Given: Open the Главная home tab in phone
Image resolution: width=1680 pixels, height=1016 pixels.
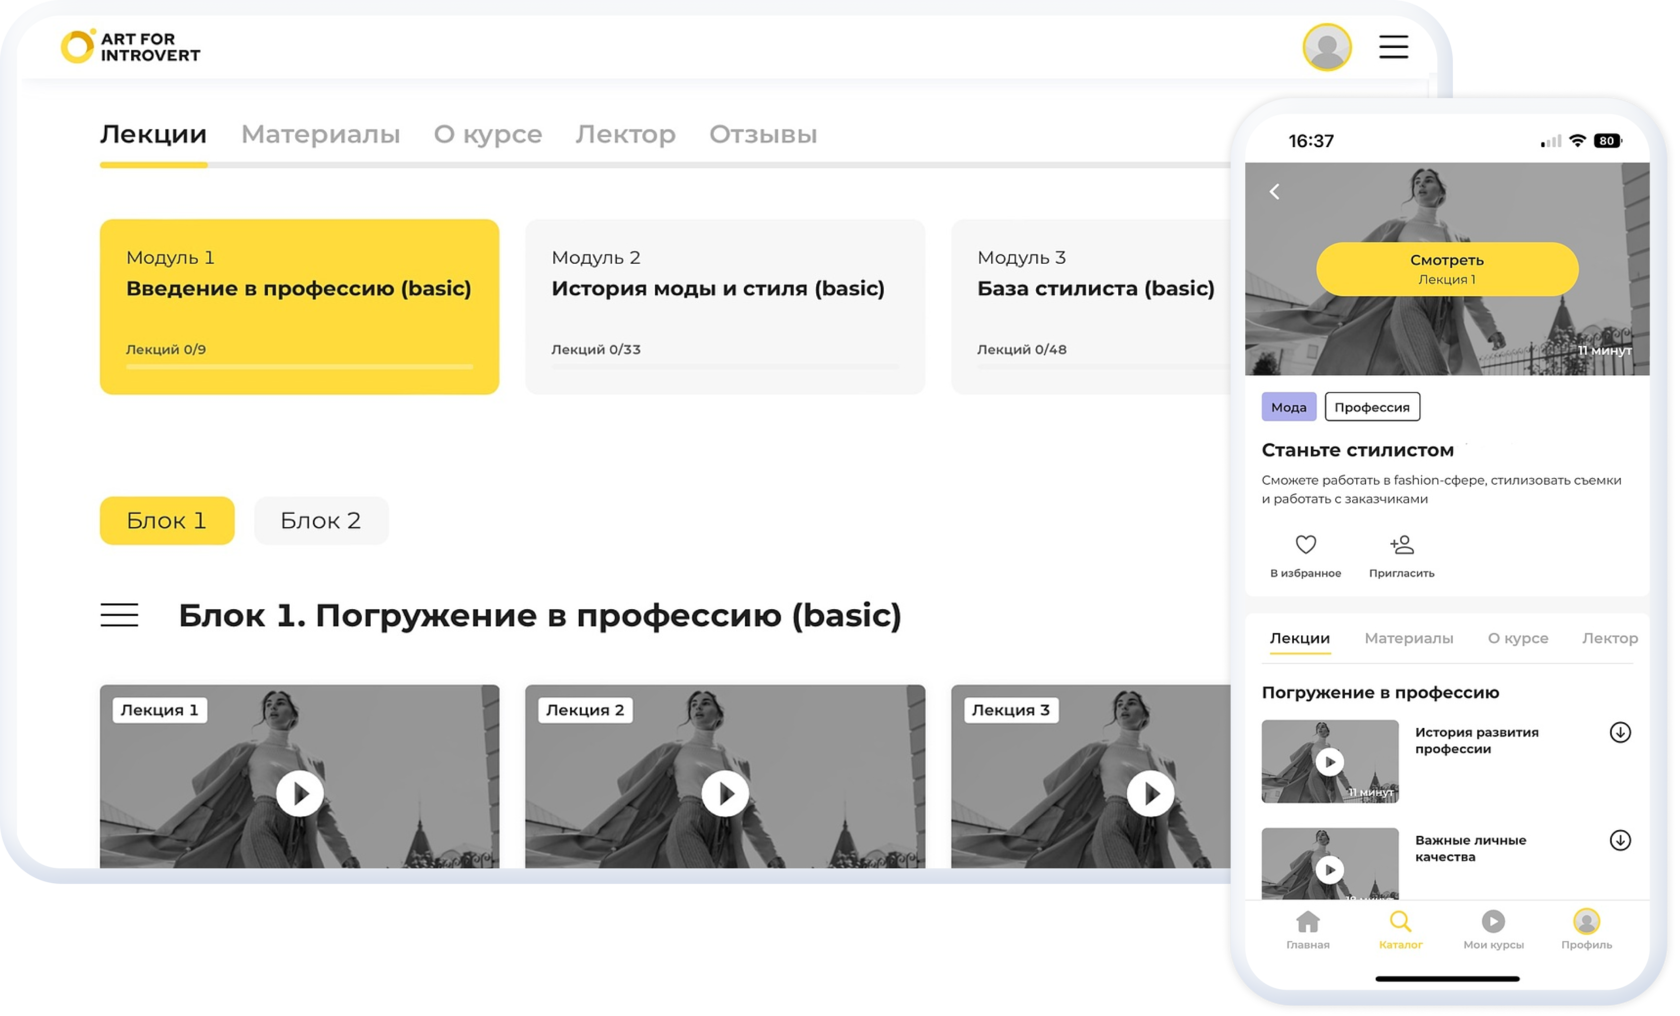Looking at the screenshot, I should pyautogui.click(x=1307, y=929).
